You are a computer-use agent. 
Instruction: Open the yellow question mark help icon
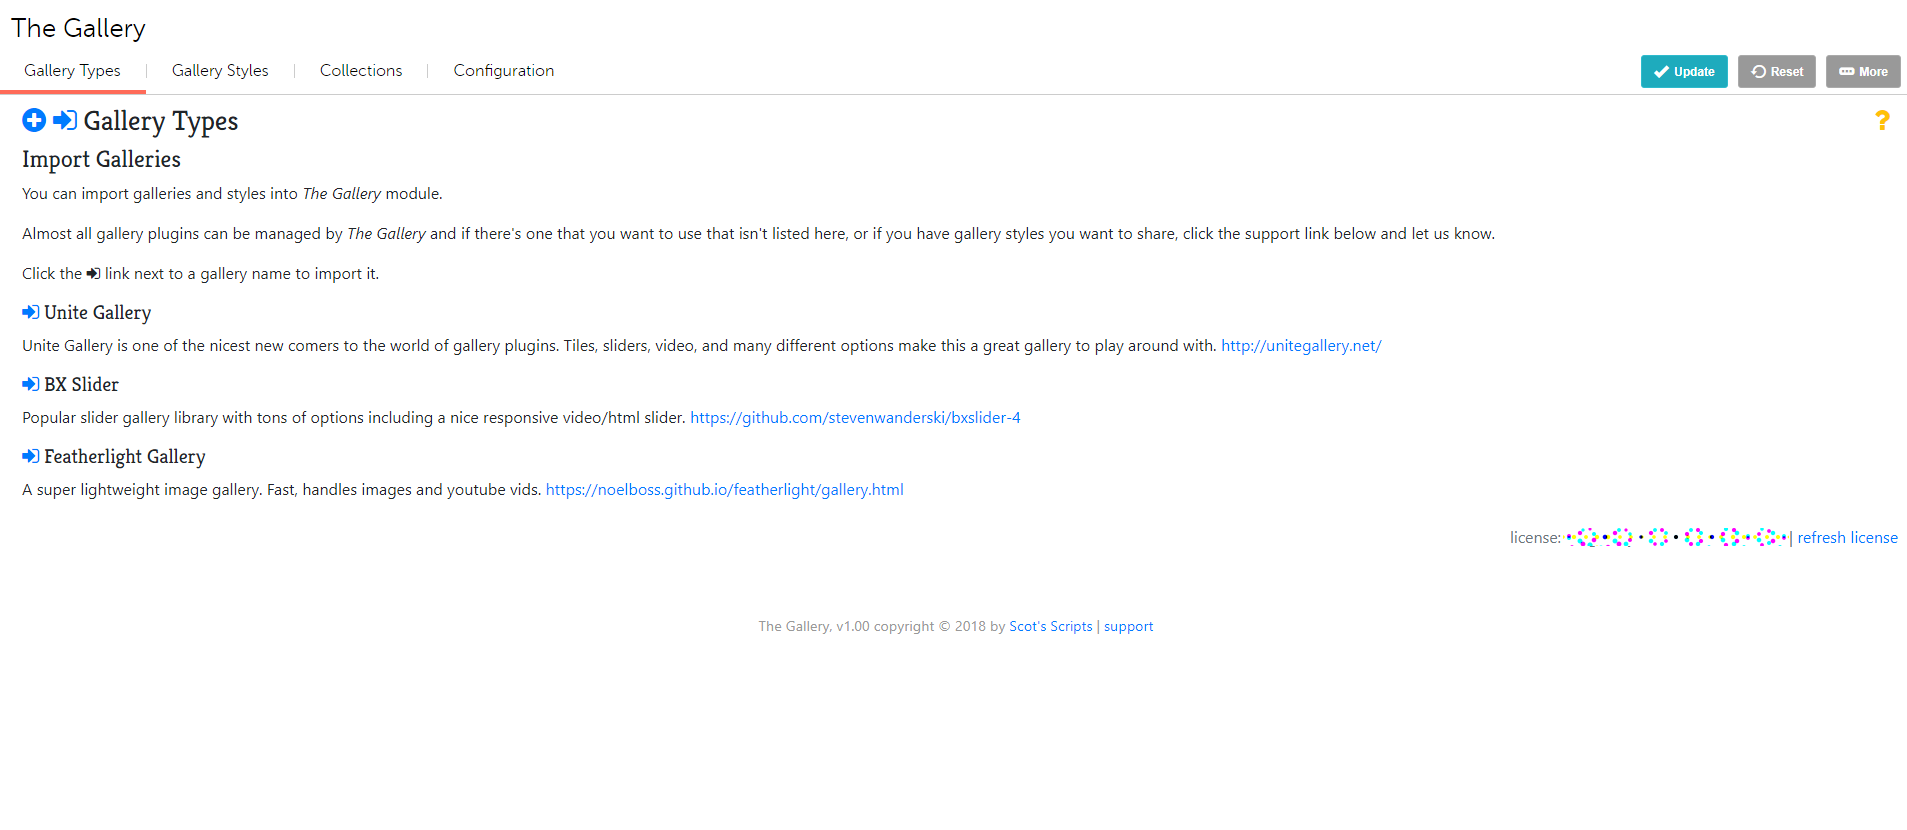click(1881, 121)
